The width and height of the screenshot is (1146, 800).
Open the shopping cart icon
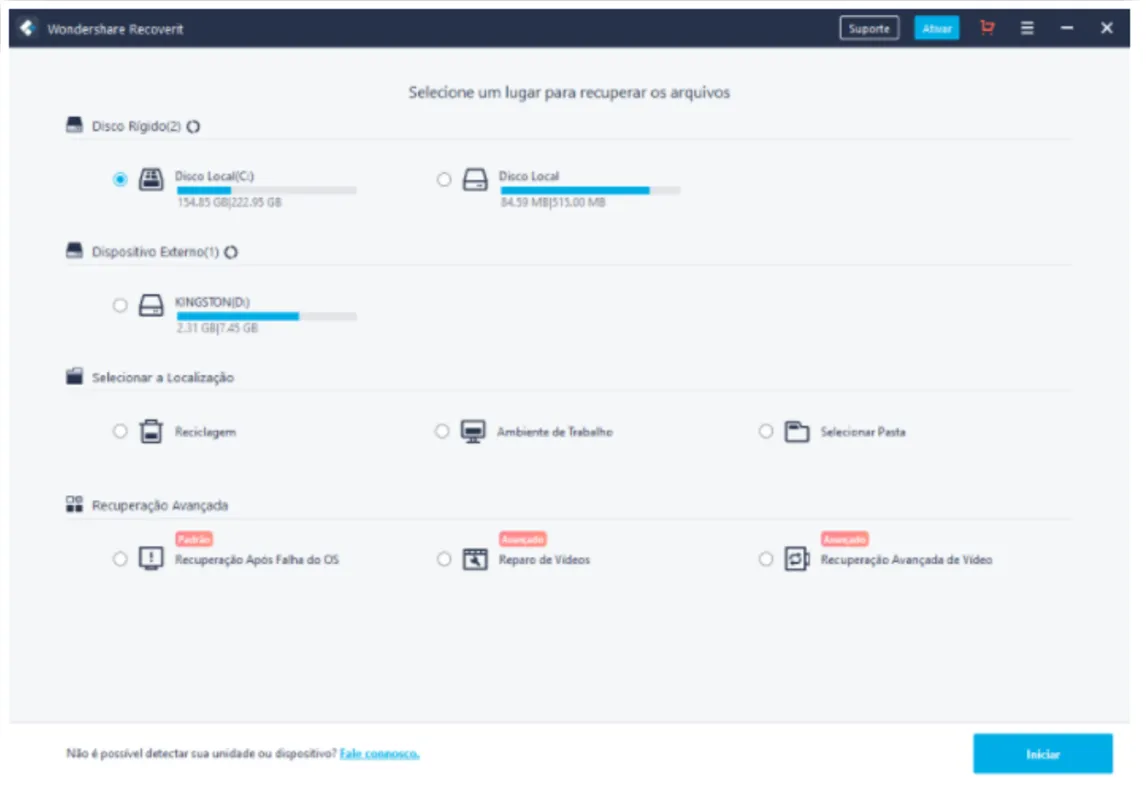click(987, 28)
